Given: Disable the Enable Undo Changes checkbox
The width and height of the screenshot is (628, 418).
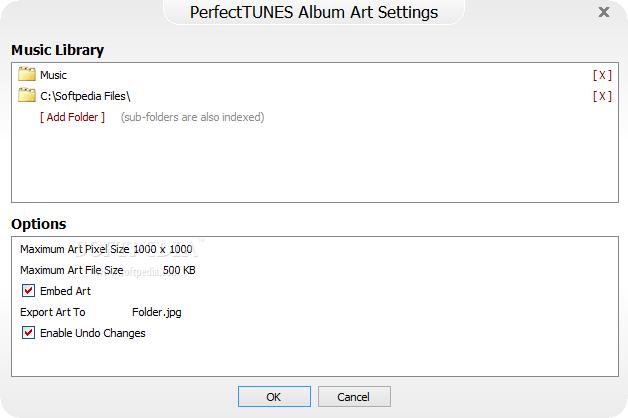Looking at the screenshot, I should click(28, 333).
